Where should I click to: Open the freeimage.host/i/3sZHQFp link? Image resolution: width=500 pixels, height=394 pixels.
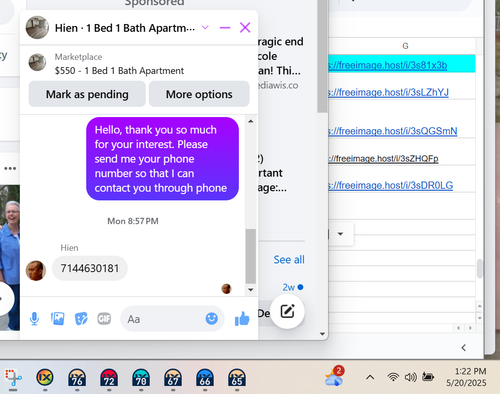[x=383, y=158]
